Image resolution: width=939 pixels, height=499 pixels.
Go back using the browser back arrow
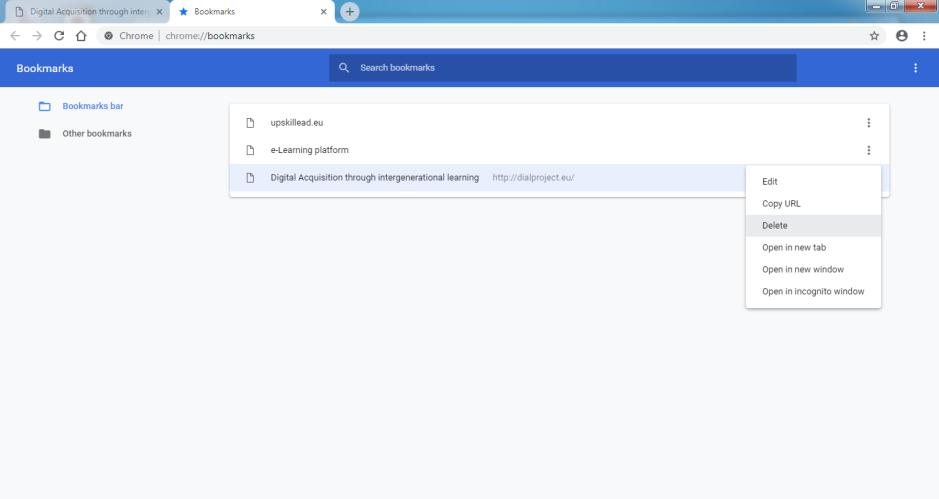pyautogui.click(x=15, y=36)
